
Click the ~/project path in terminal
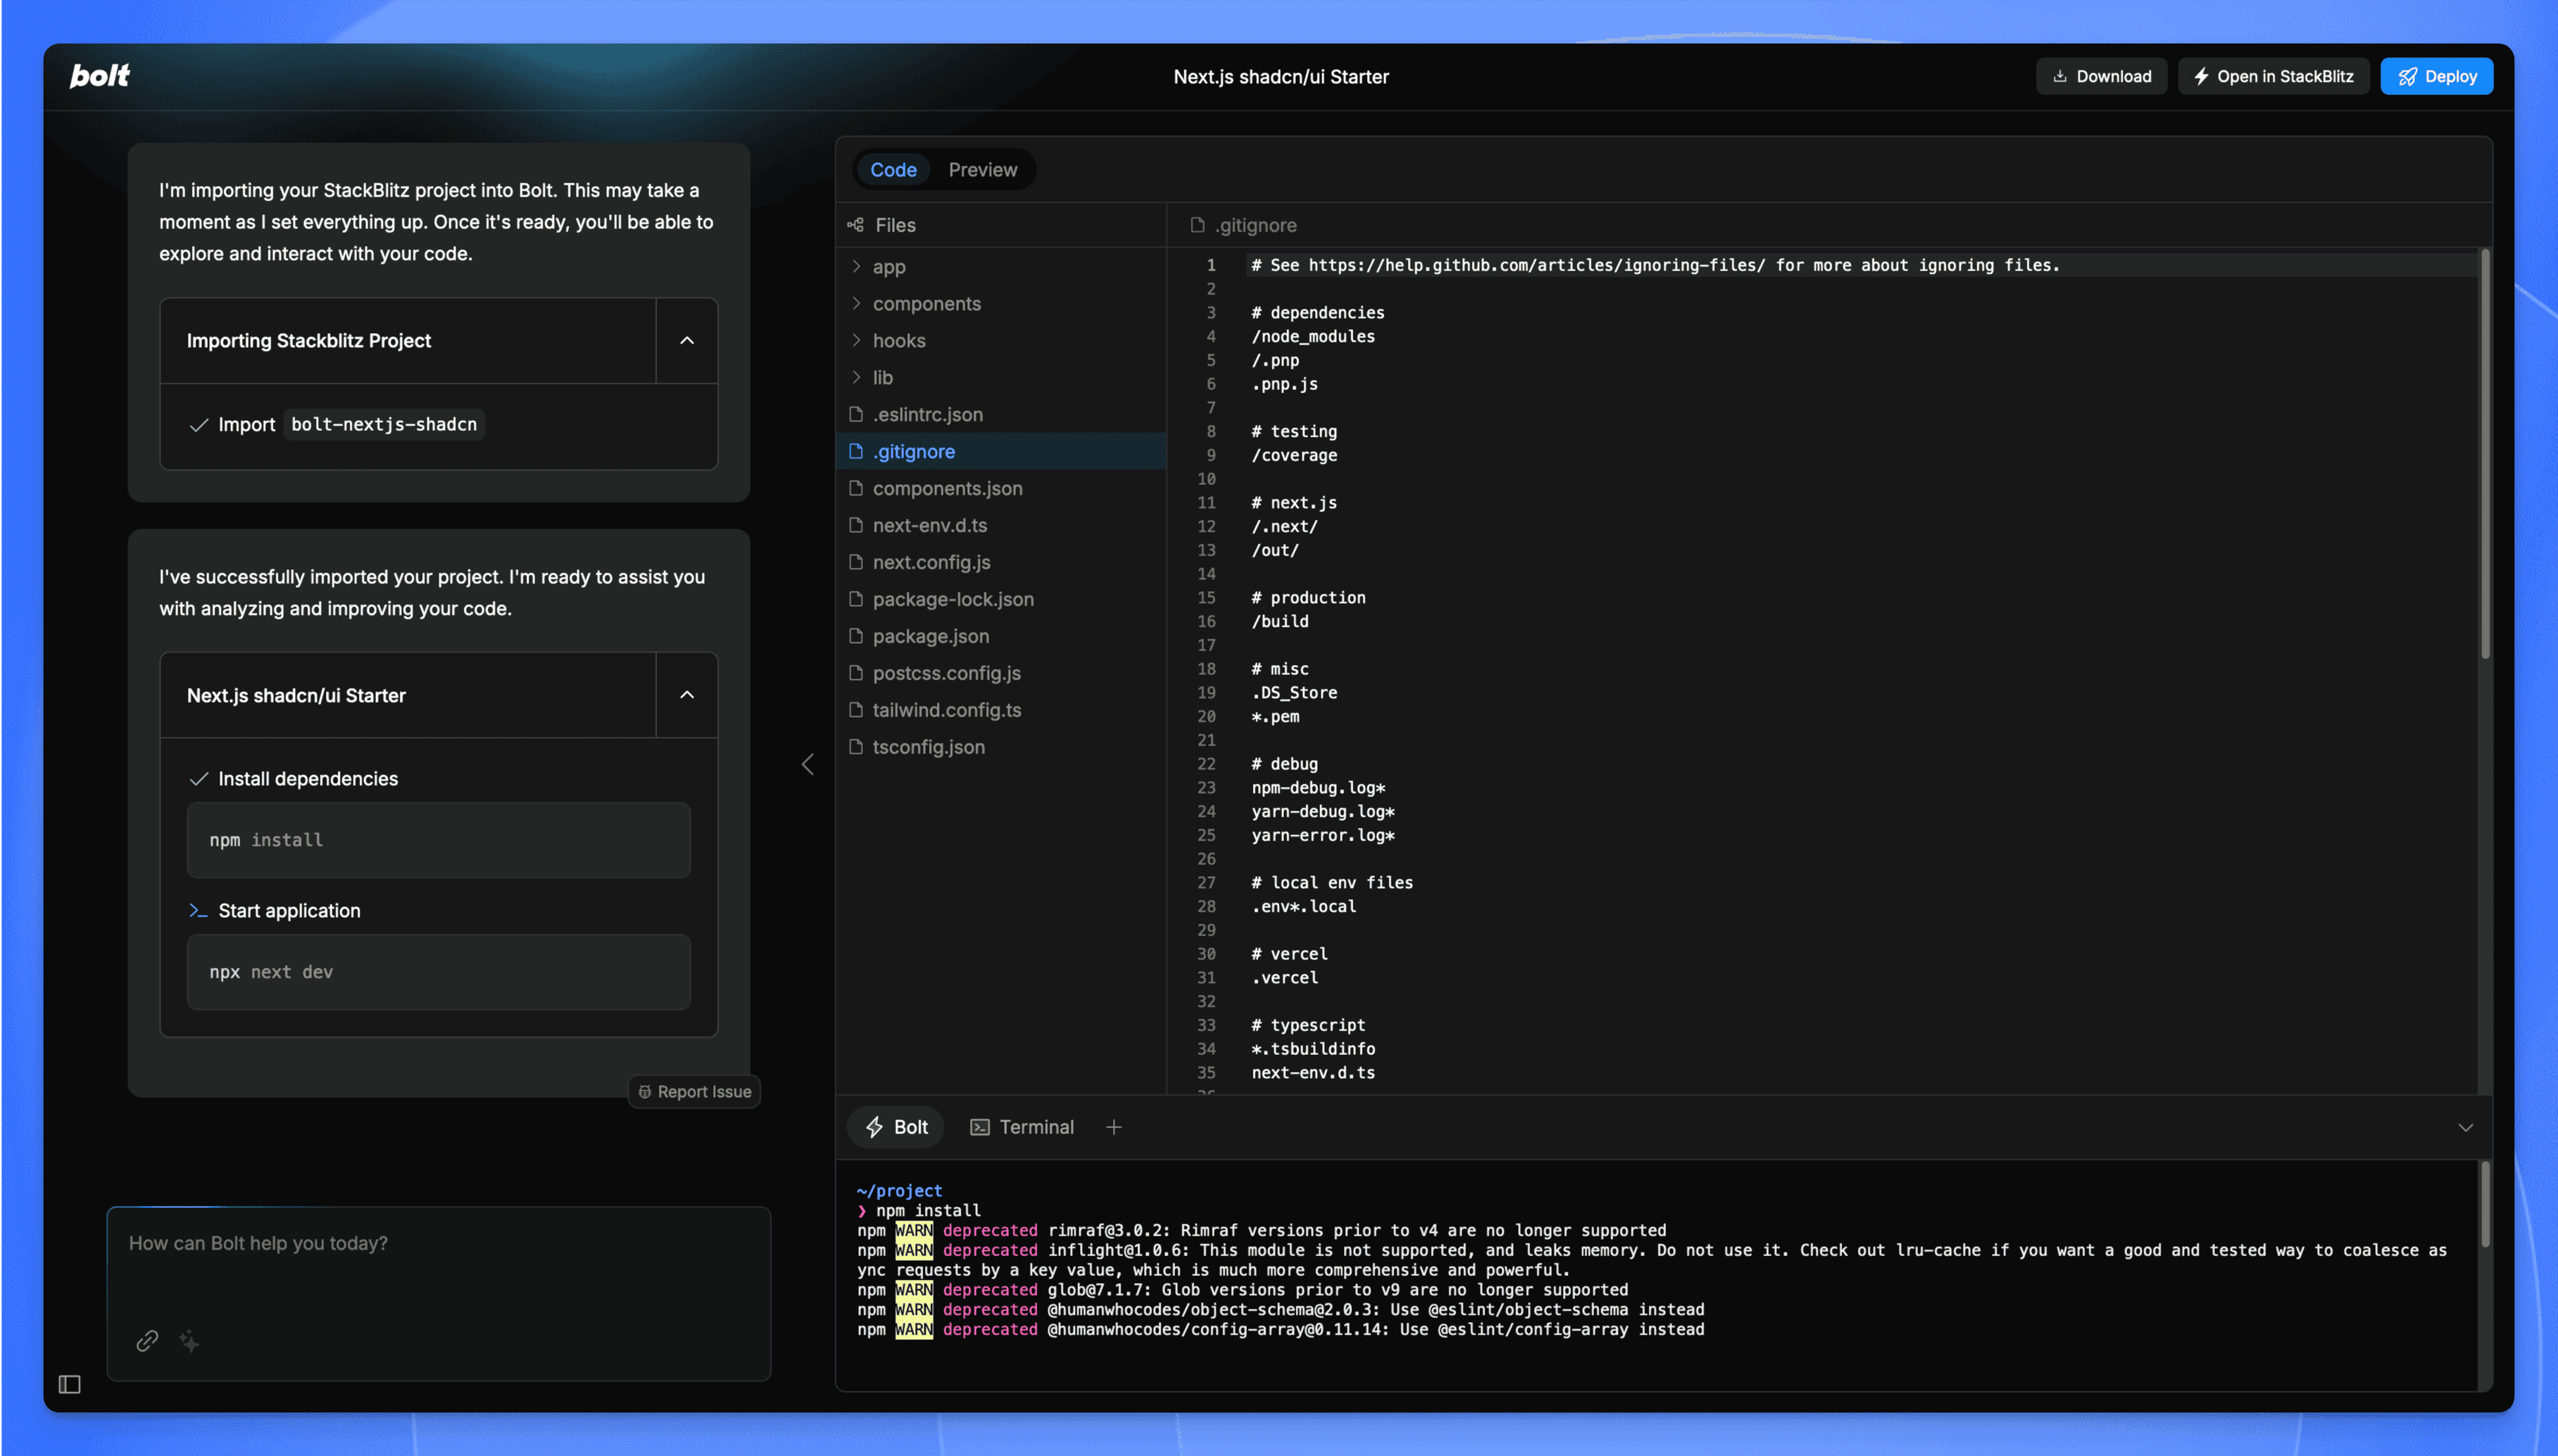click(899, 1191)
